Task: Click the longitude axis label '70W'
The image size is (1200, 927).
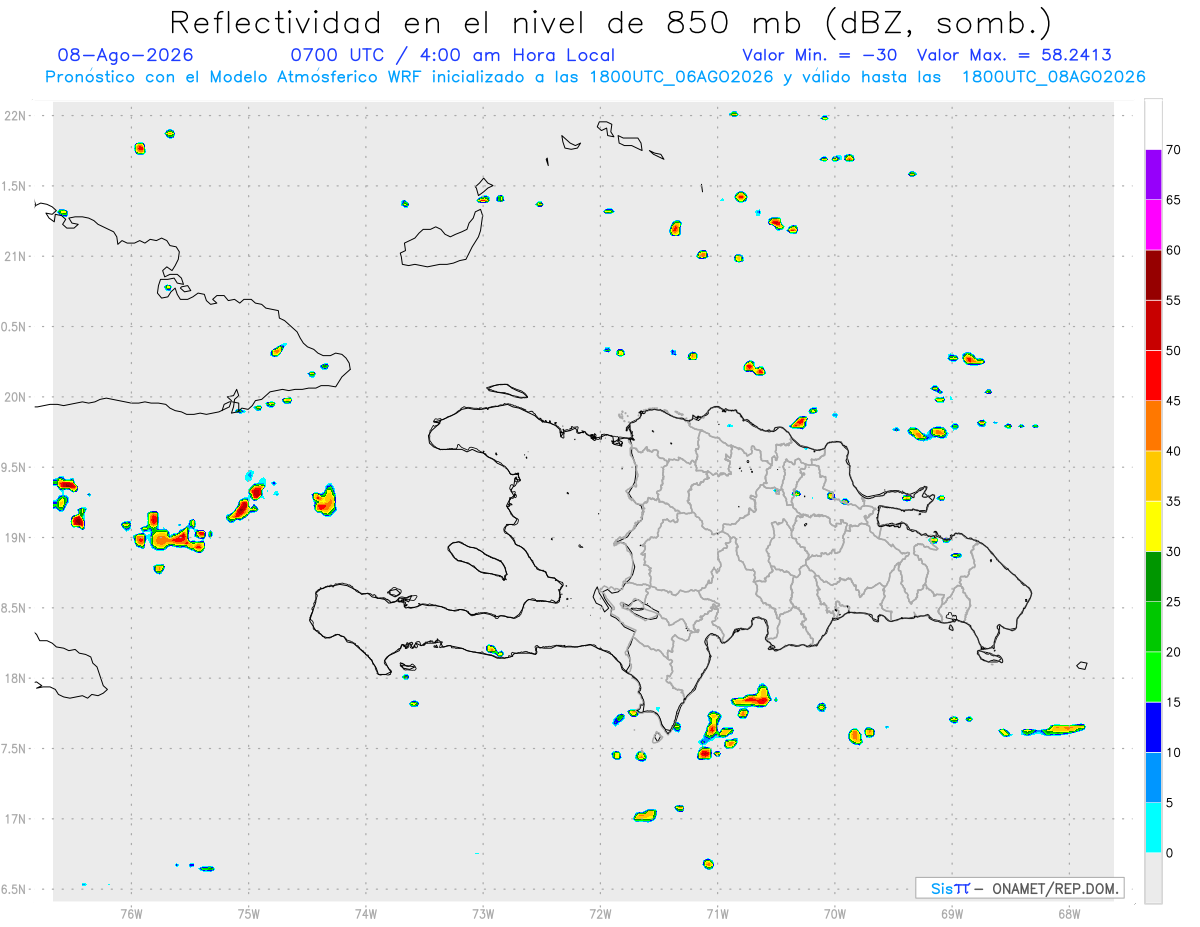Action: click(835, 913)
